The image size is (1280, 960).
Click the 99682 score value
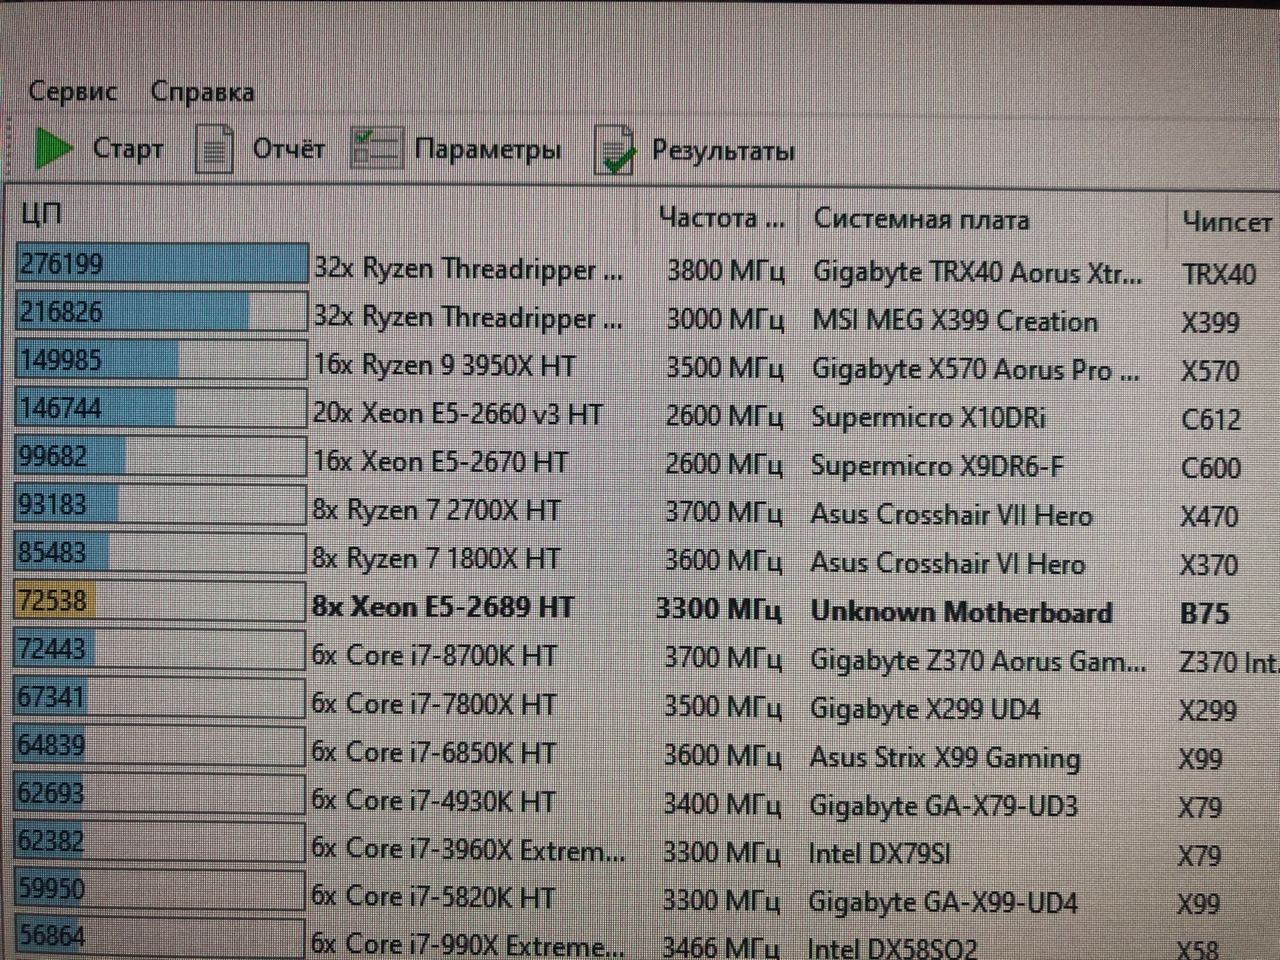(53, 456)
